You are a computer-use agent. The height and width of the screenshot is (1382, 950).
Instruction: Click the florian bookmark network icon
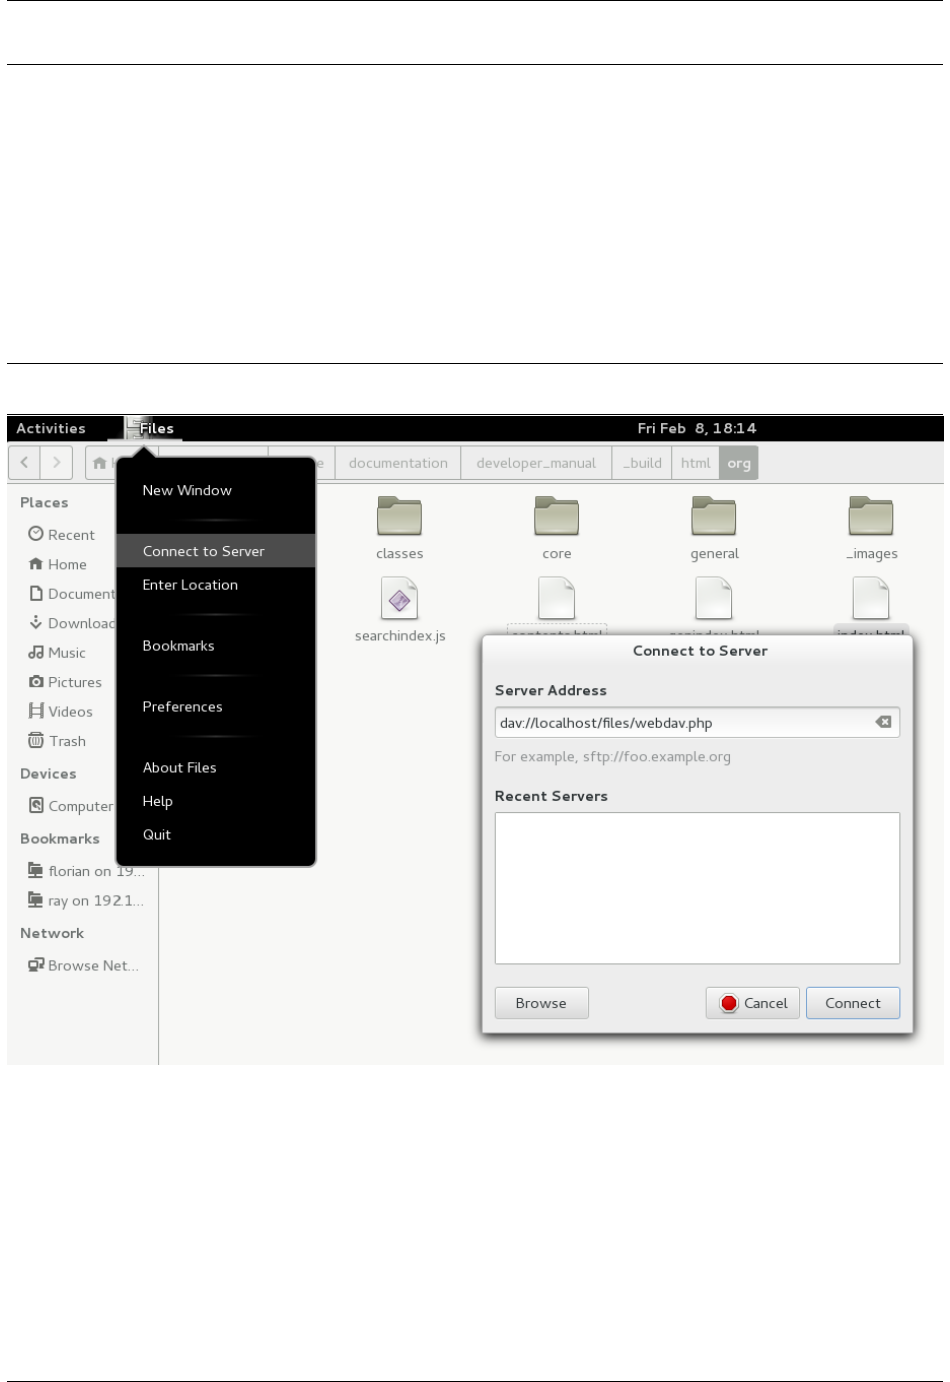pyautogui.click(x=36, y=870)
